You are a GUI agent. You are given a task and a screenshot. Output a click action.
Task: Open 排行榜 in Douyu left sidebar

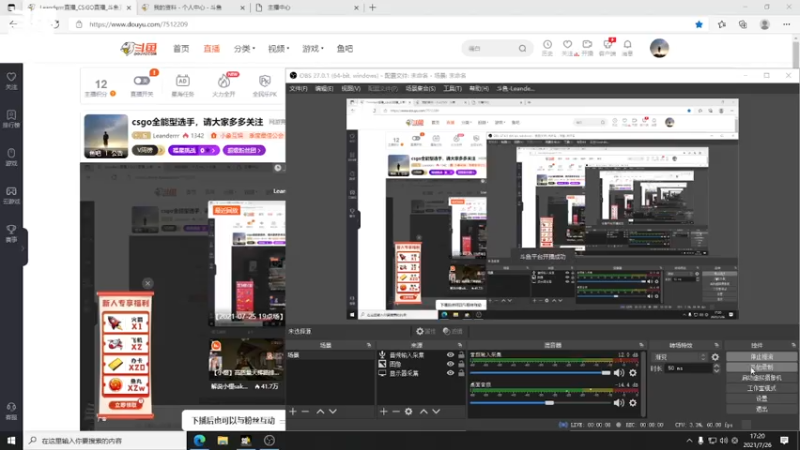tap(11, 119)
